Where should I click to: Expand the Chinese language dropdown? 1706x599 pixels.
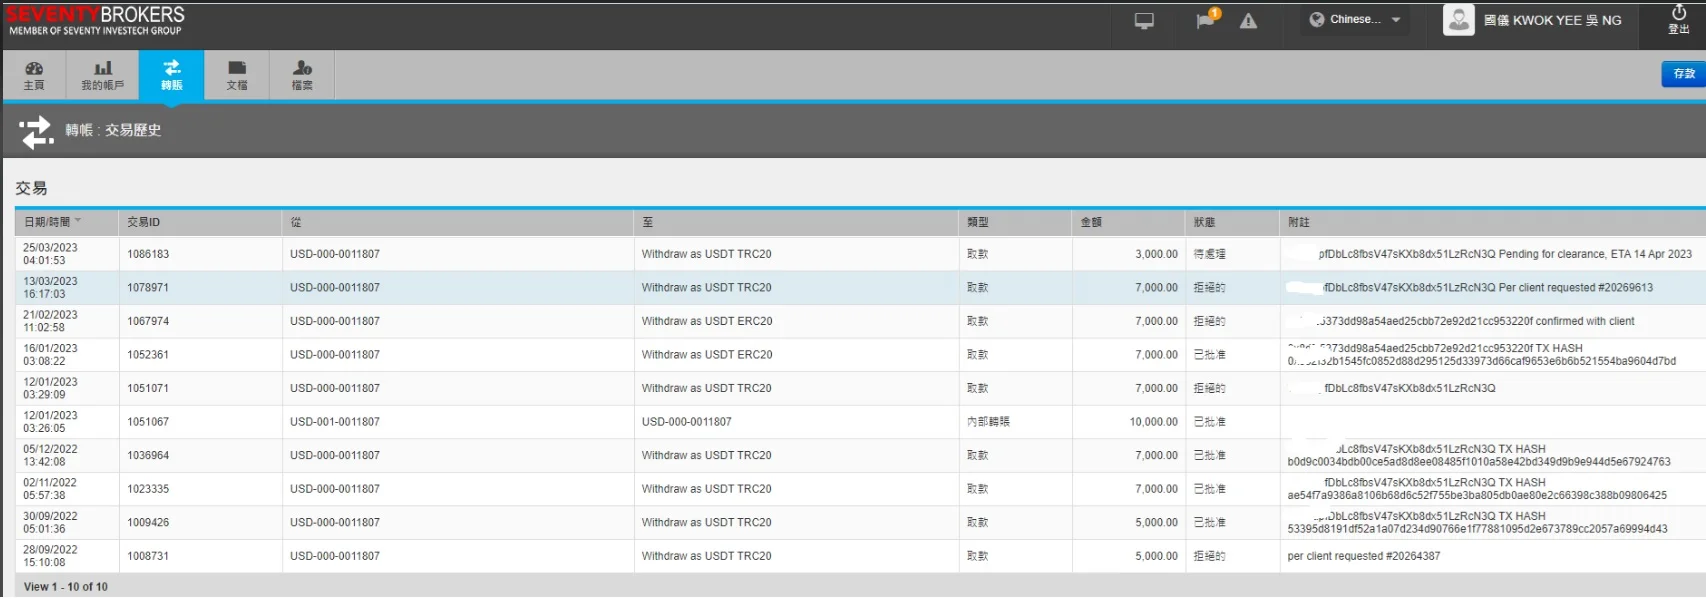coord(1355,20)
